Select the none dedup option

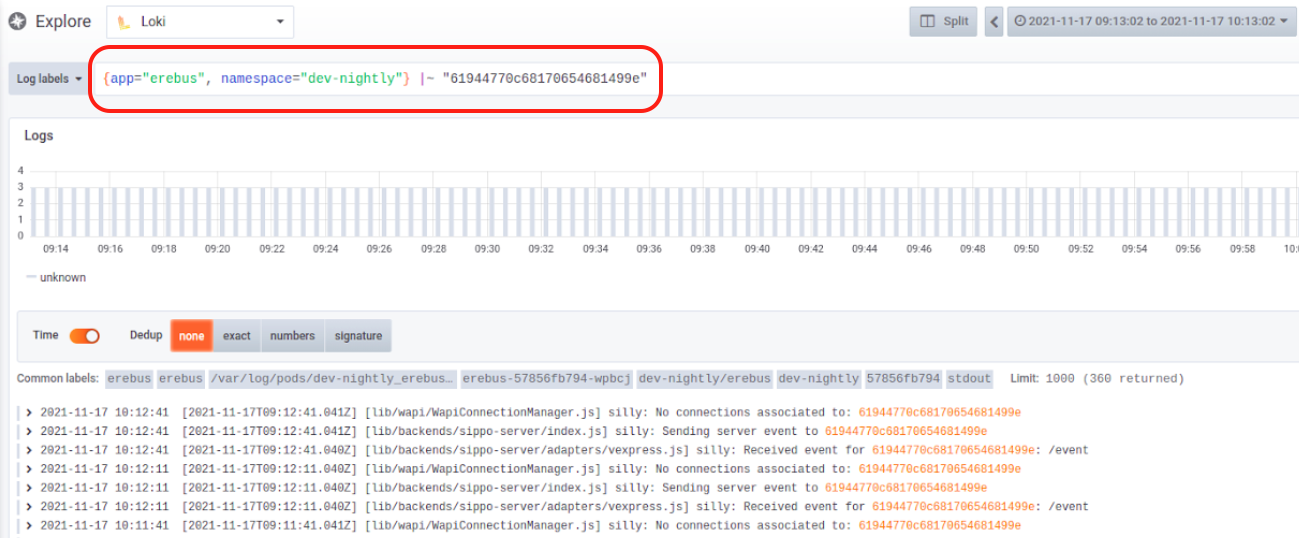191,336
